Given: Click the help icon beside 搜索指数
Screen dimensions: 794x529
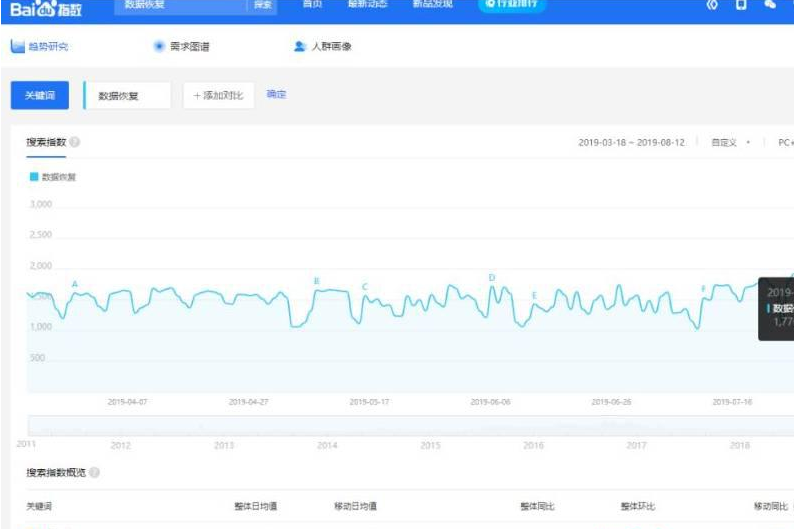Looking at the screenshot, I should 74,142.
